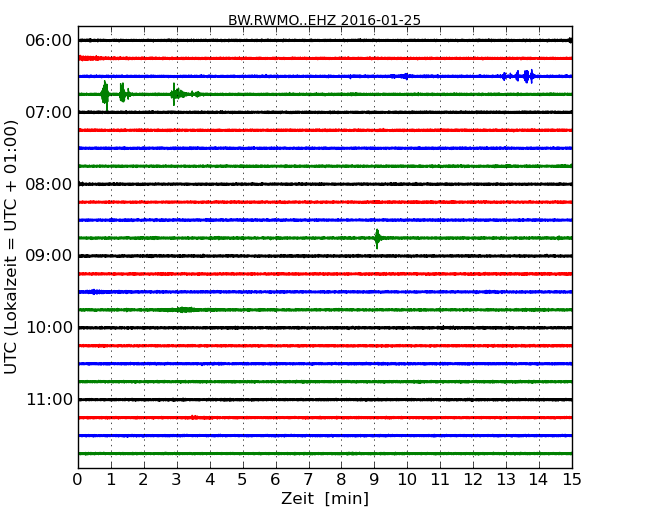Click the 10:00 time label

[x=49, y=328]
